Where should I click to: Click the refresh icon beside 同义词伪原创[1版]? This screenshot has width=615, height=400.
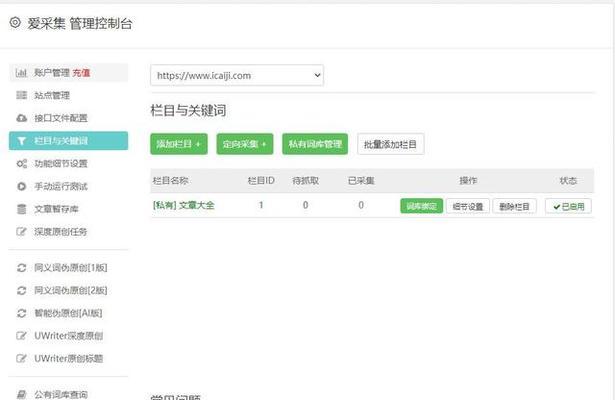[x=21, y=268]
